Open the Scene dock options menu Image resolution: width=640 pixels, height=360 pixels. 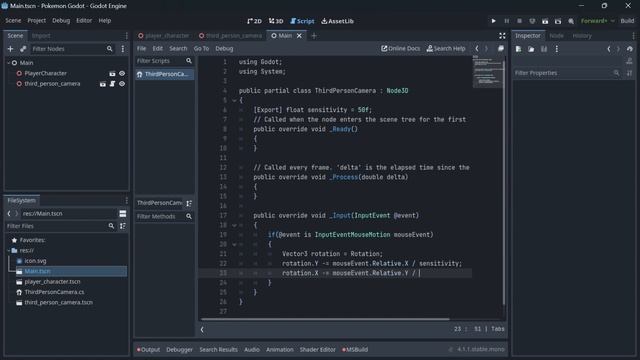click(127, 36)
